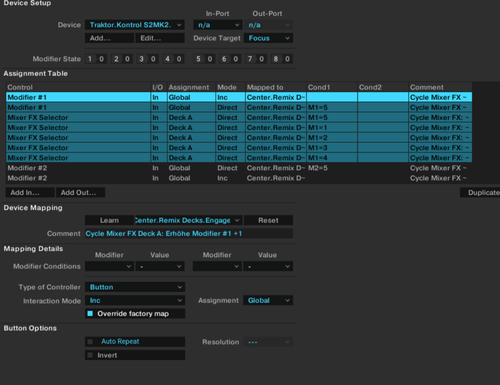Image resolution: width=500 pixels, height=385 pixels.
Task: Open the Type of Controller Button dropdown
Action: 135,287
